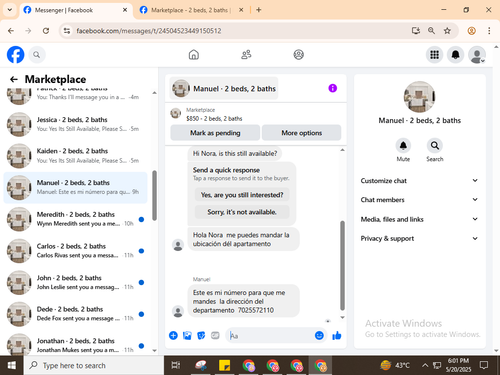This screenshot has height=375, width=500.
Task: Open a new browser tab
Action: click(x=259, y=10)
